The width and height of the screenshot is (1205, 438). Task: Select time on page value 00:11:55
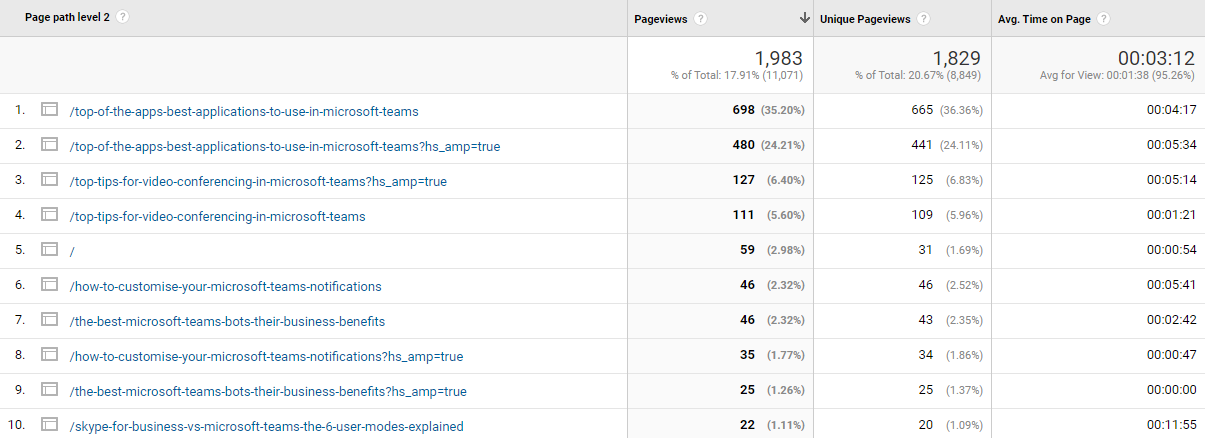coord(1172,426)
